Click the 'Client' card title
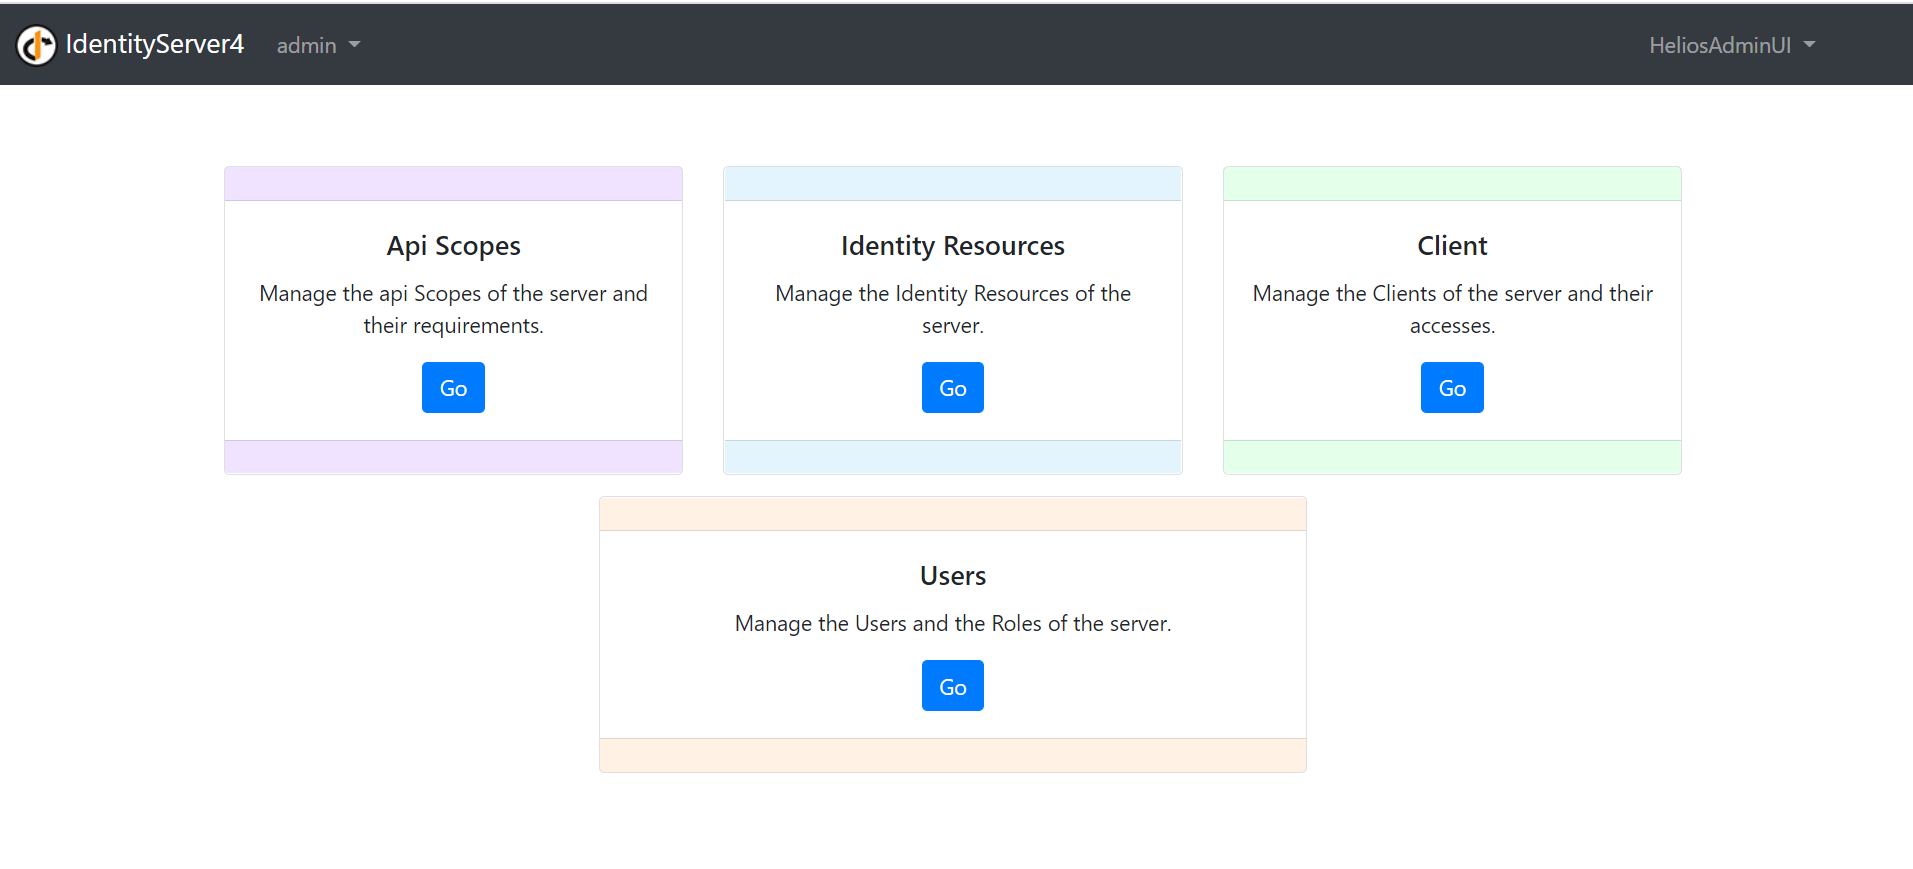The height and width of the screenshot is (869, 1913). 1452,246
